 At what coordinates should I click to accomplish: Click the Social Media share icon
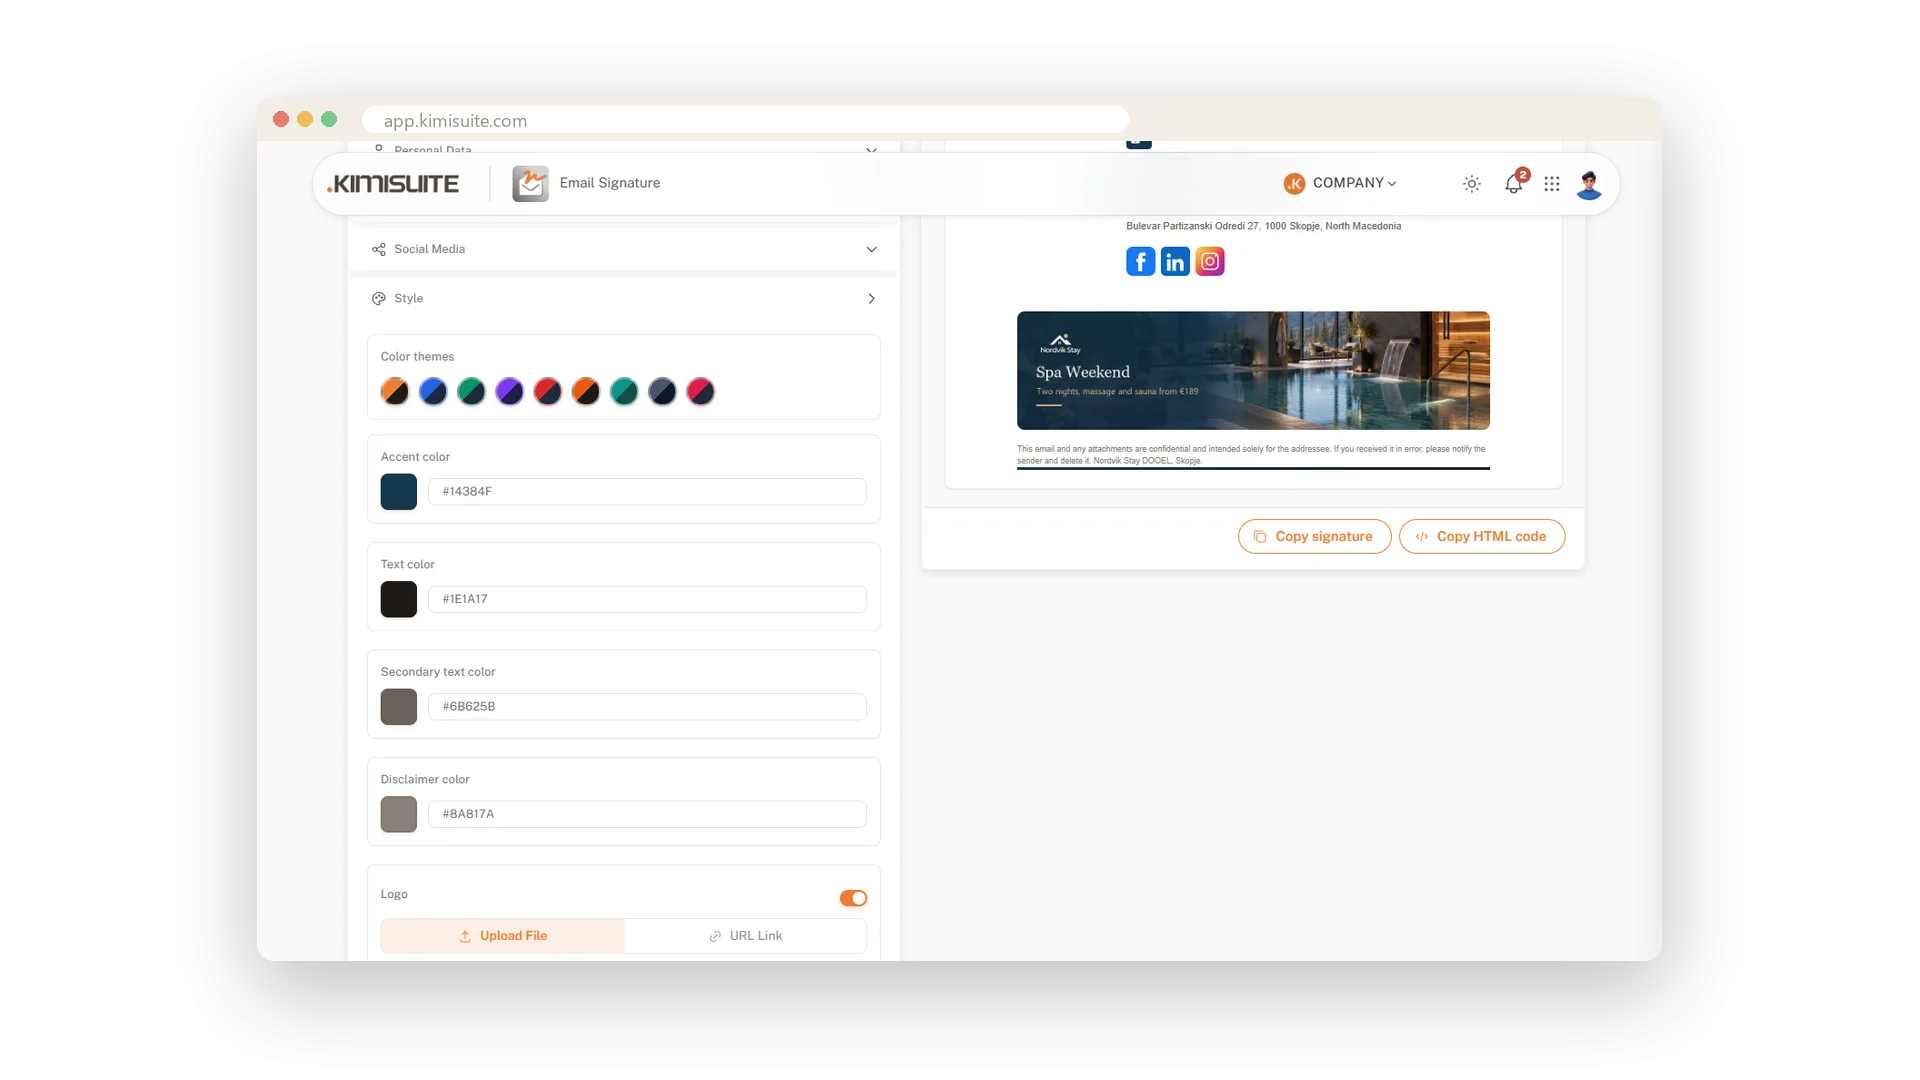379,249
